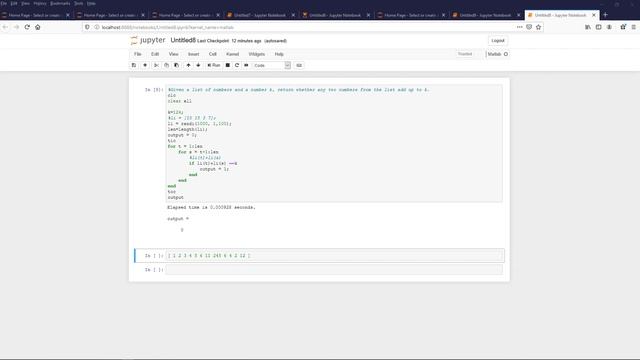
Task: Cut selected cells with the scissors icon
Action: [x=156, y=65]
